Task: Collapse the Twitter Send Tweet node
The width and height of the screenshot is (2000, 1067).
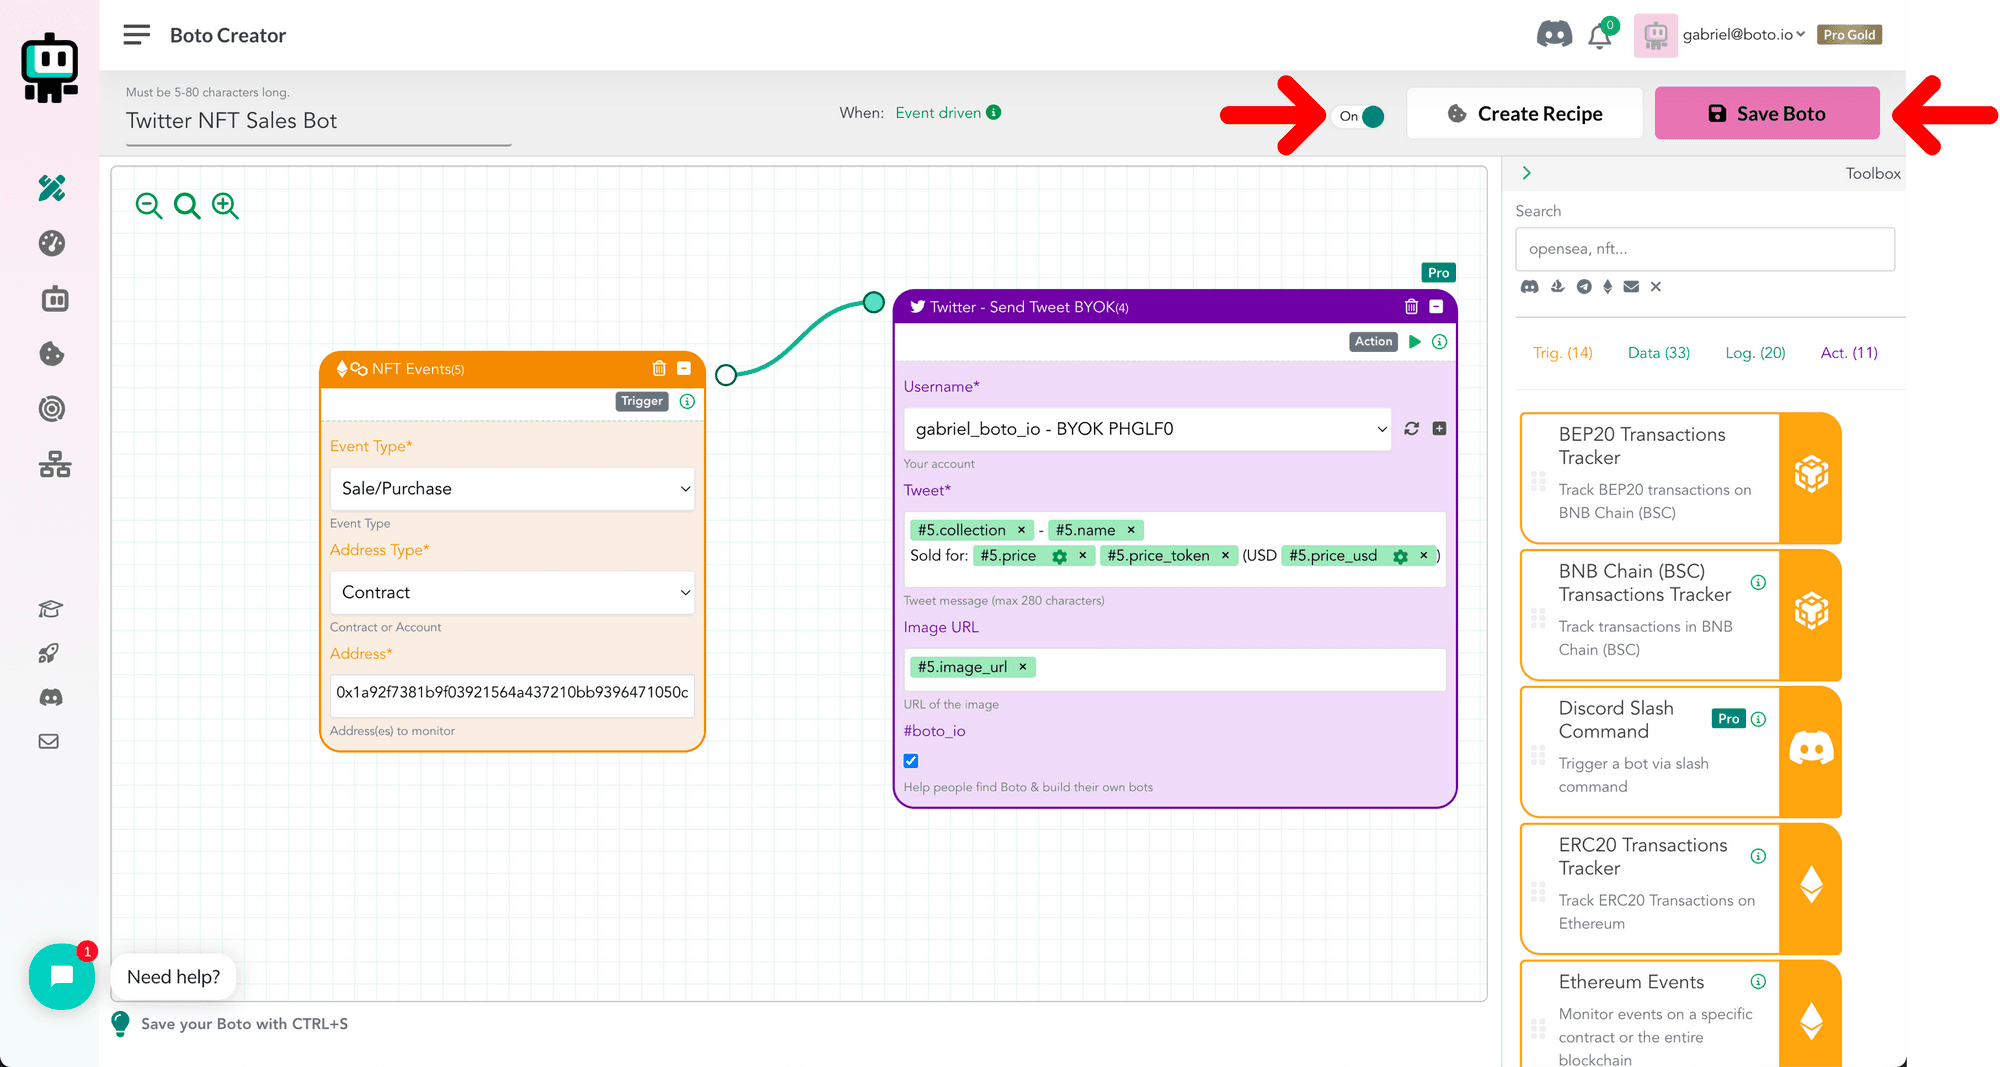Action: click(x=1436, y=307)
